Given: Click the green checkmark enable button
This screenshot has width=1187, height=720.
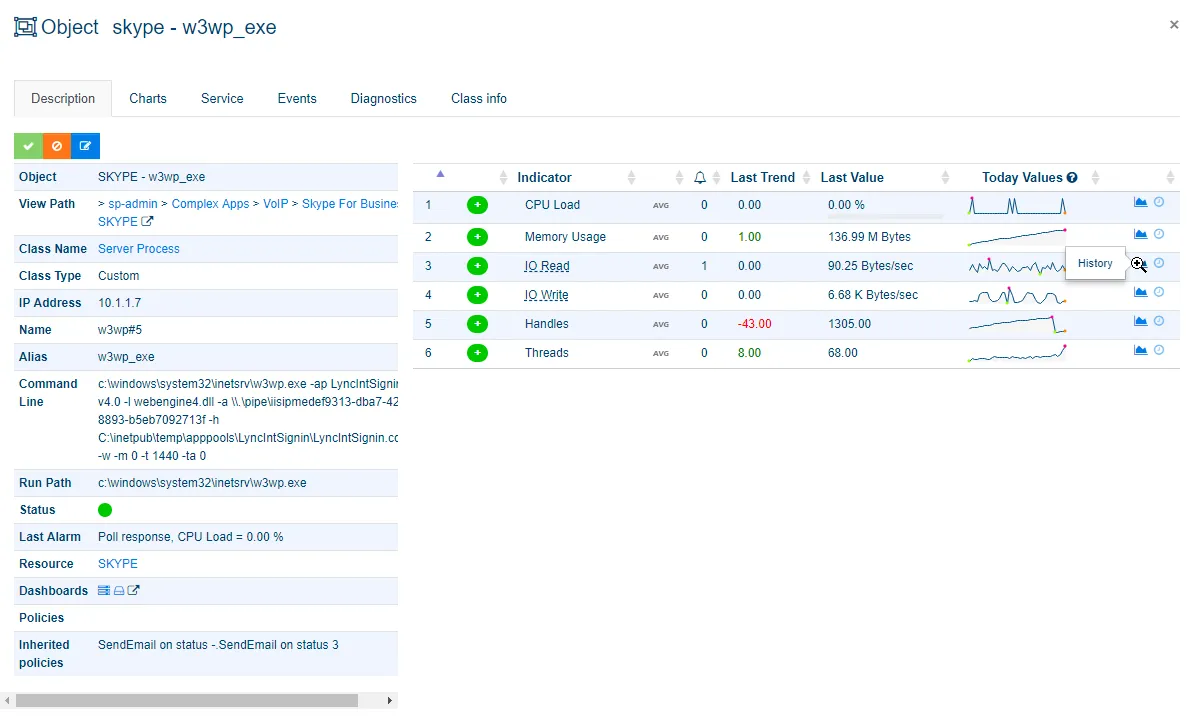Looking at the screenshot, I should click(28, 146).
